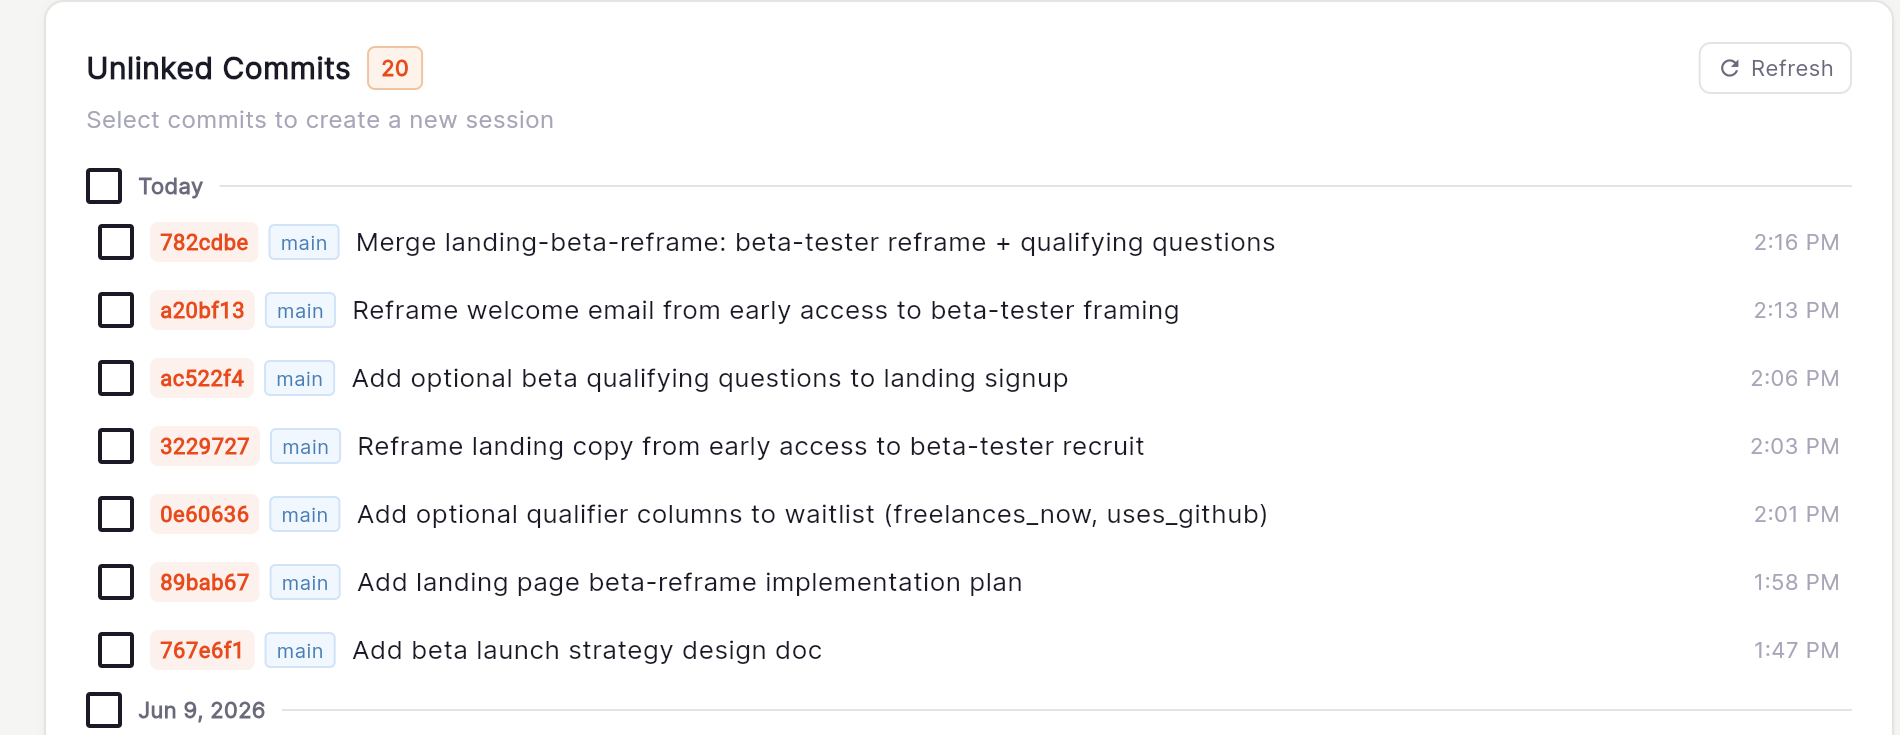Click the Refresh button
The height and width of the screenshot is (735, 1900).
point(1775,68)
